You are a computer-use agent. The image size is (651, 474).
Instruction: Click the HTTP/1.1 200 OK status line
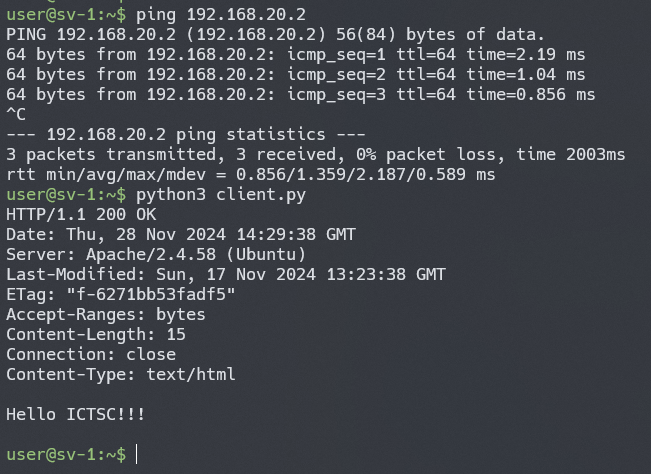(81, 214)
